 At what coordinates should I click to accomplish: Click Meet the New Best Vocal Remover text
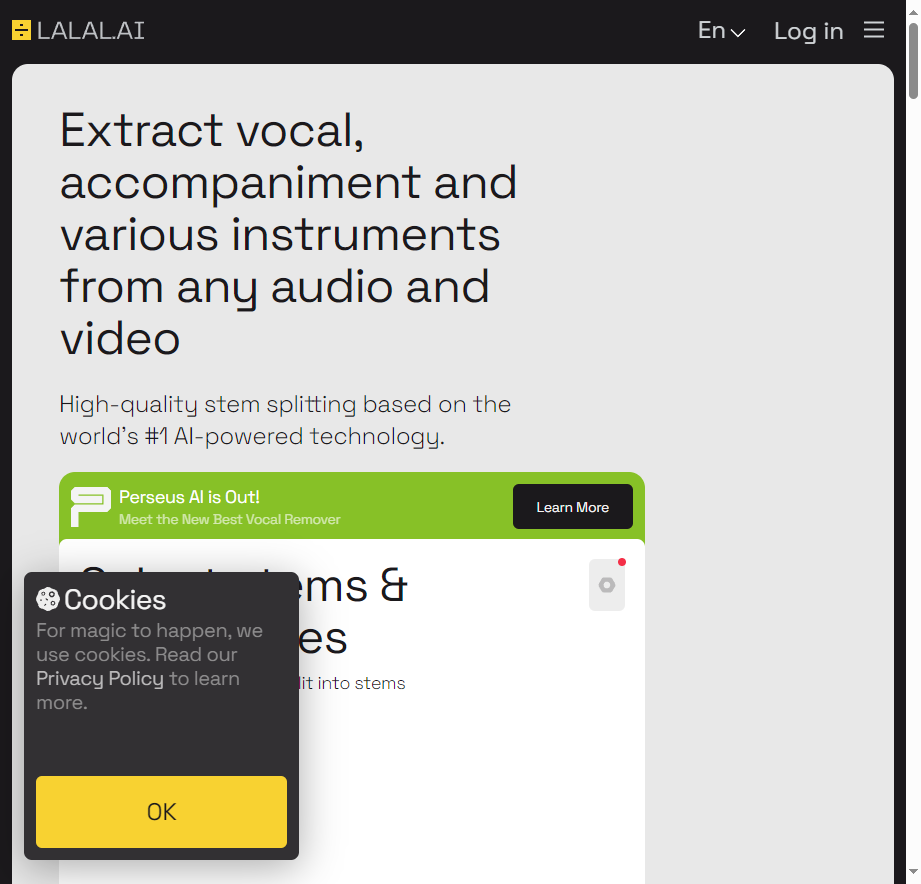pos(230,519)
